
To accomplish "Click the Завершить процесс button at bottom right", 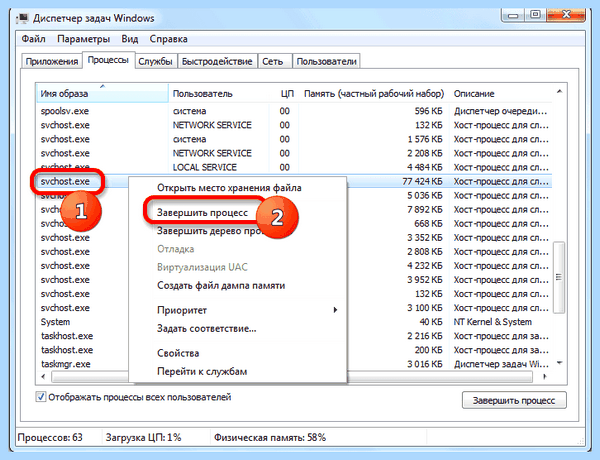I will (x=514, y=400).
